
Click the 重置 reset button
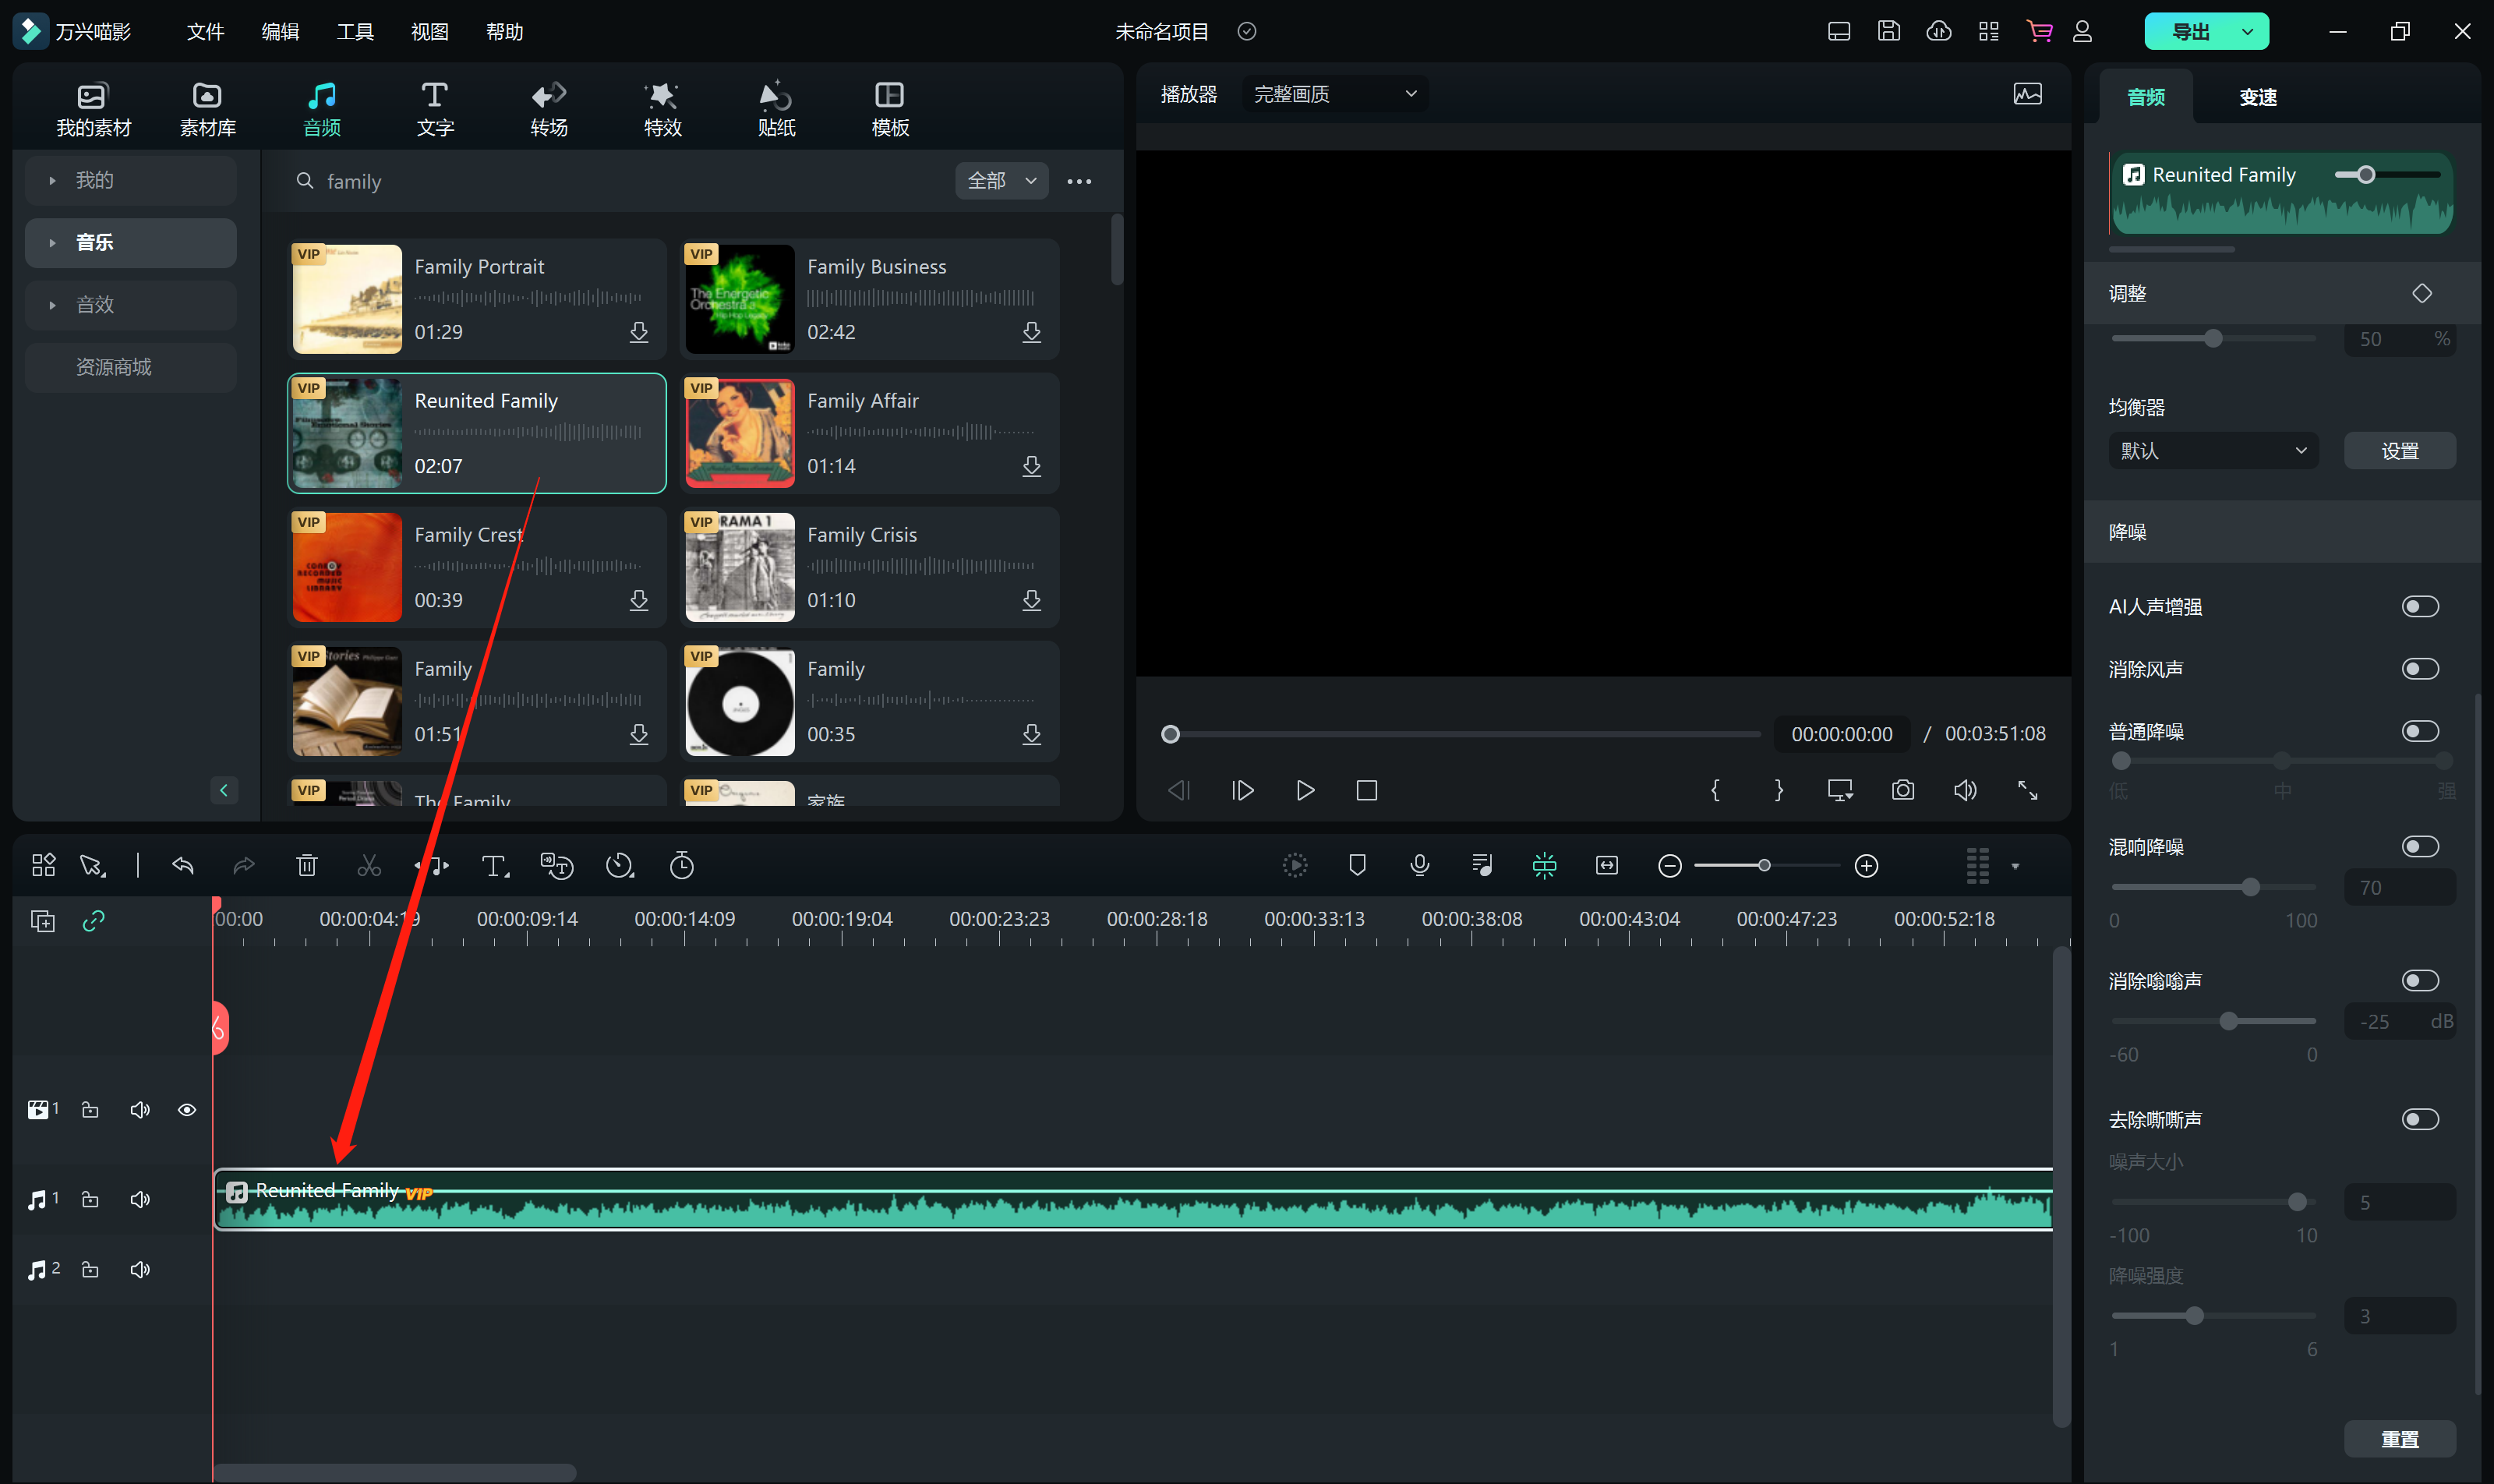tap(2399, 1439)
